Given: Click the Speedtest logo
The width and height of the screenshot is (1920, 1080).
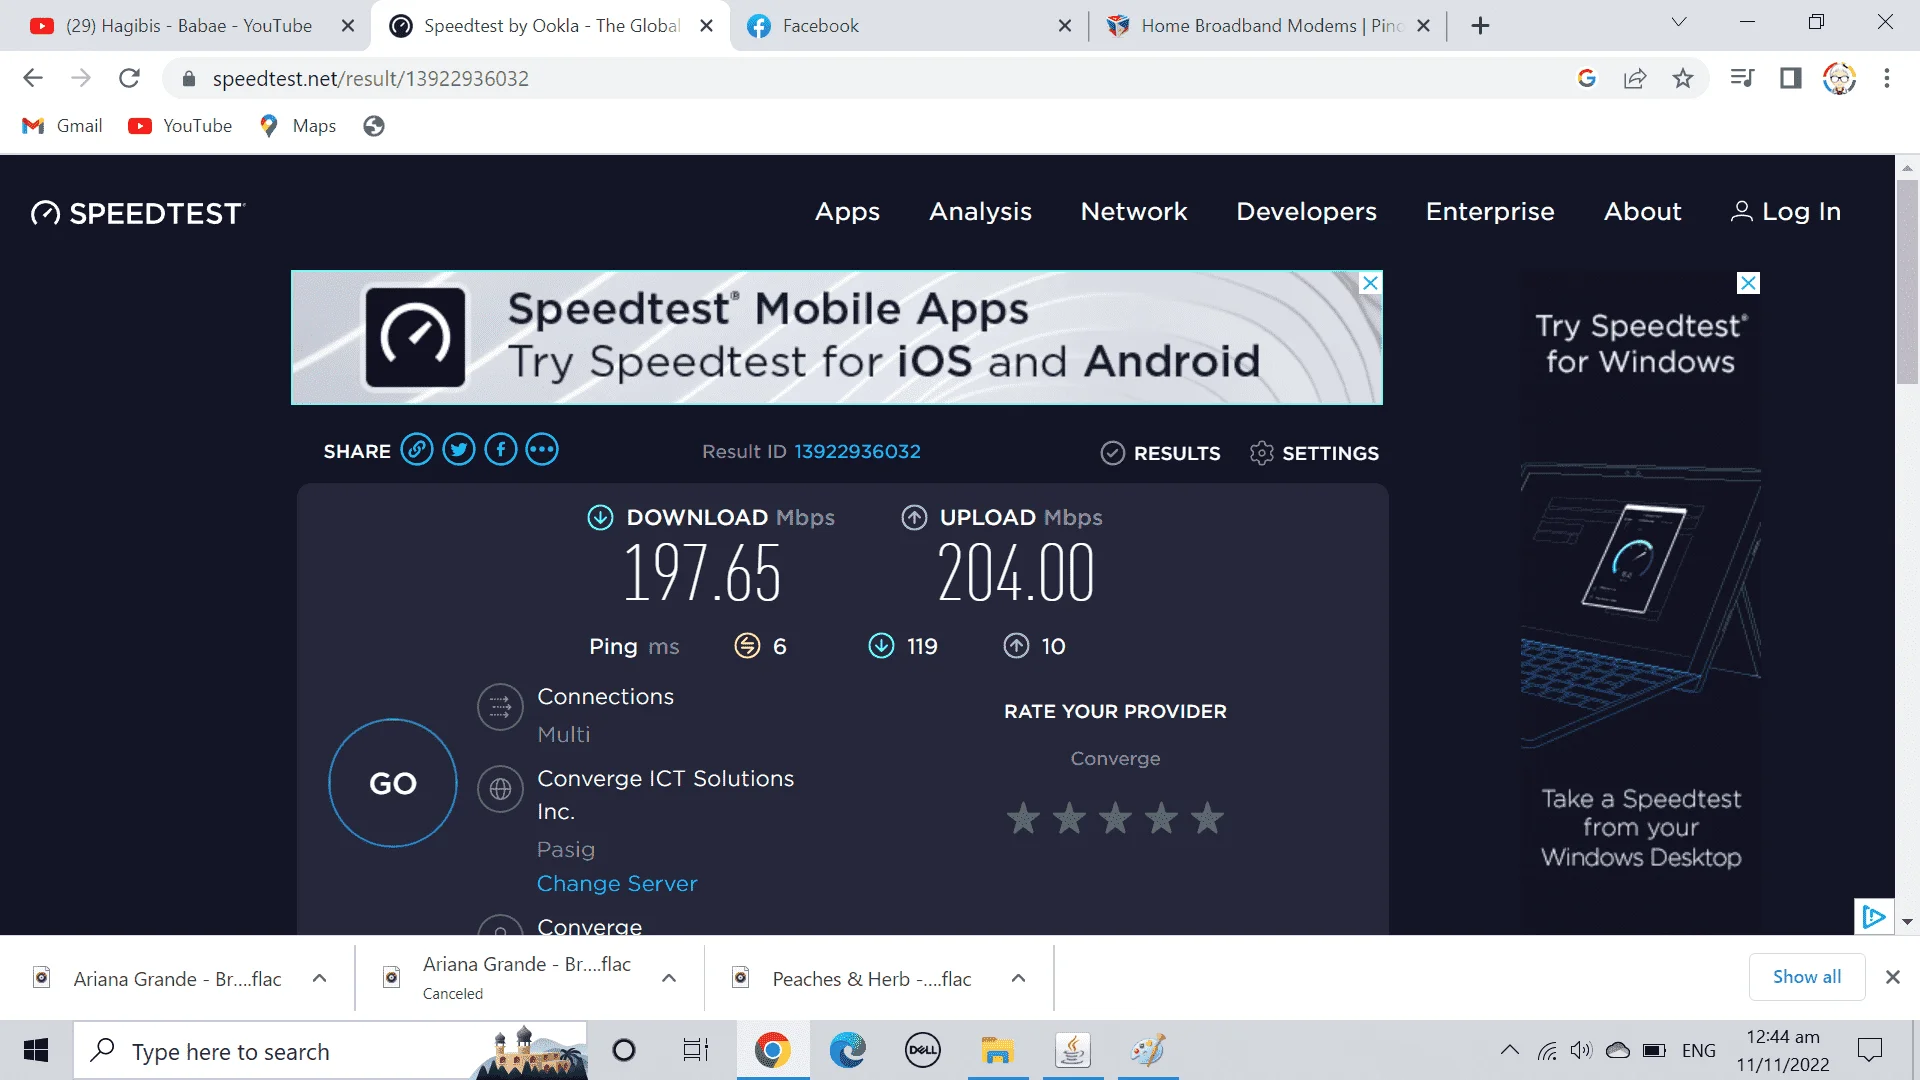Looking at the screenshot, I should click(138, 213).
